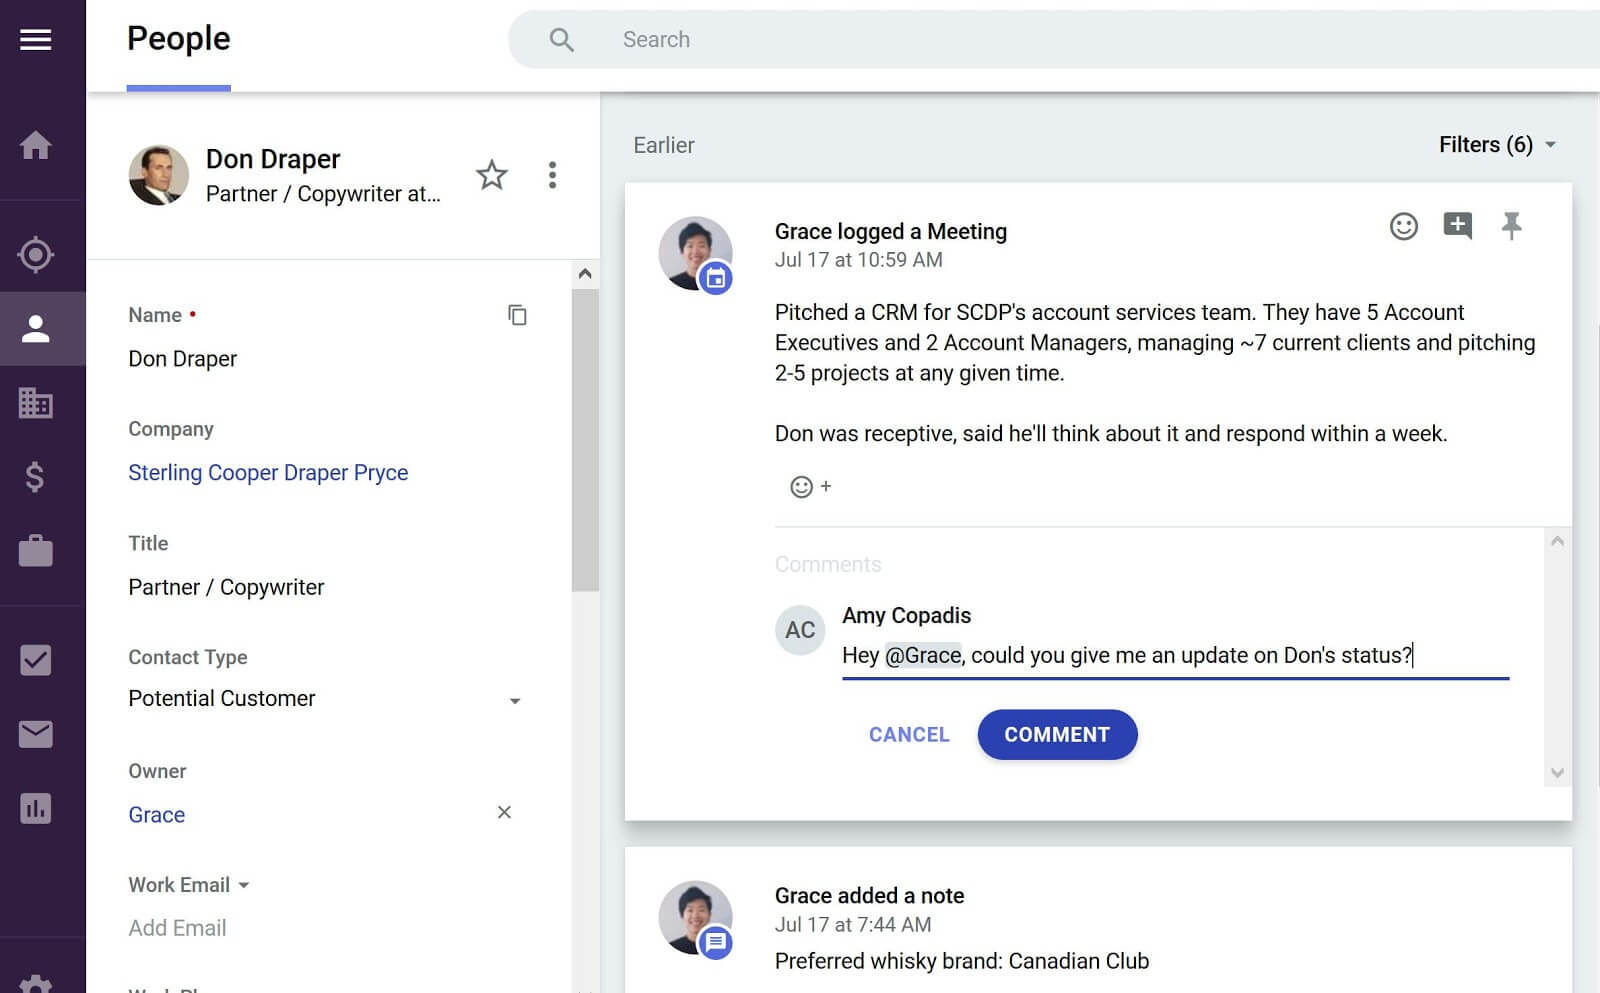
Task: Open owner Grace link
Action: click(157, 815)
